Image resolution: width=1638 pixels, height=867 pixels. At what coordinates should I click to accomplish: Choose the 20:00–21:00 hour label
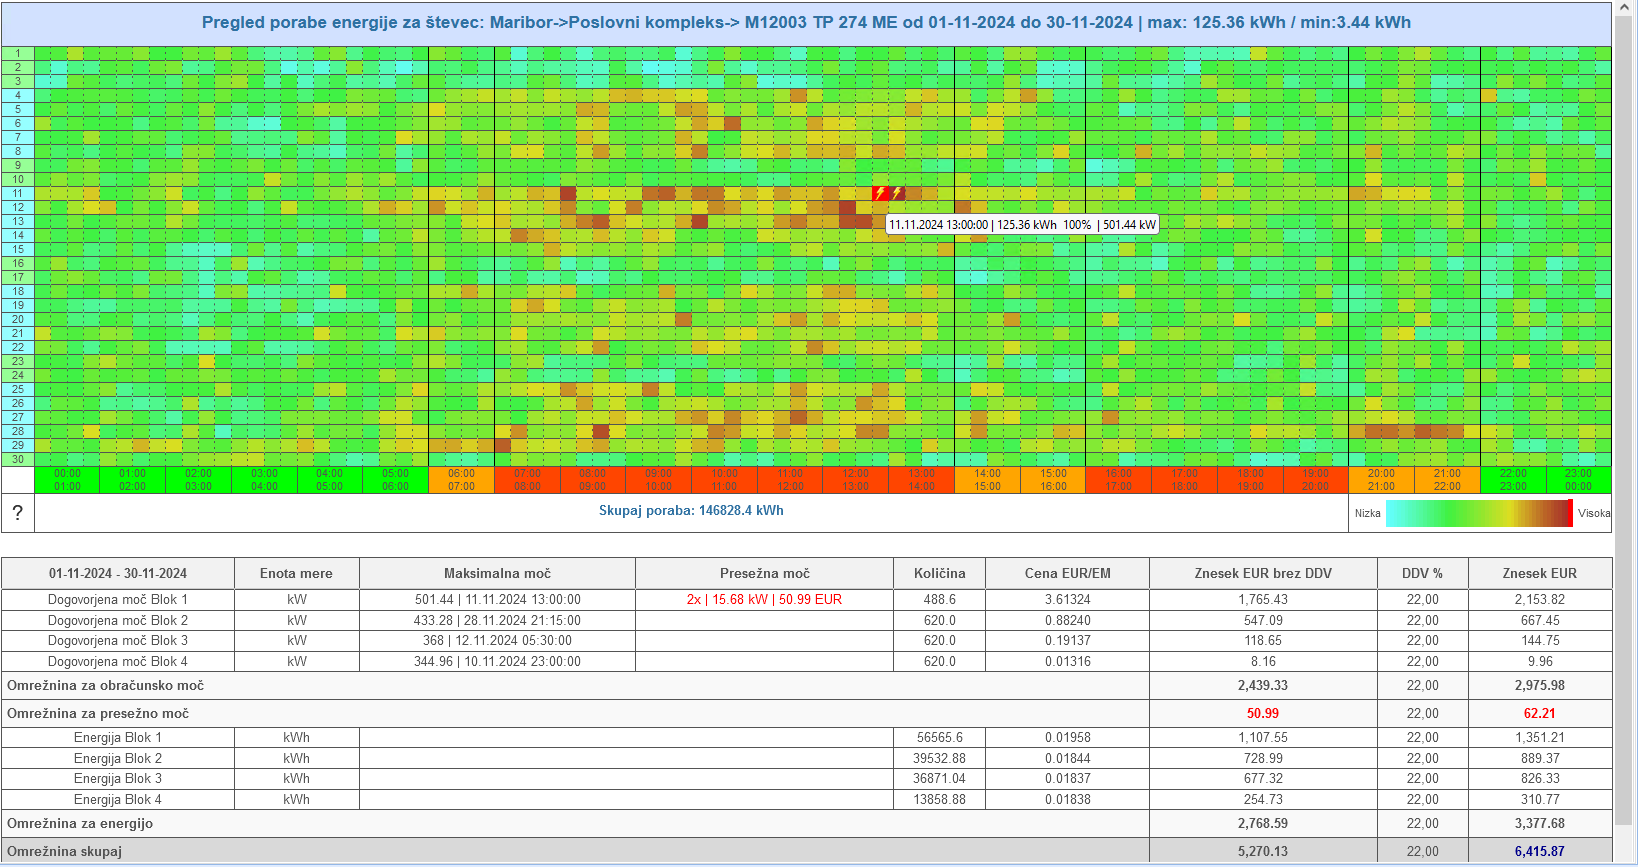tap(1381, 480)
